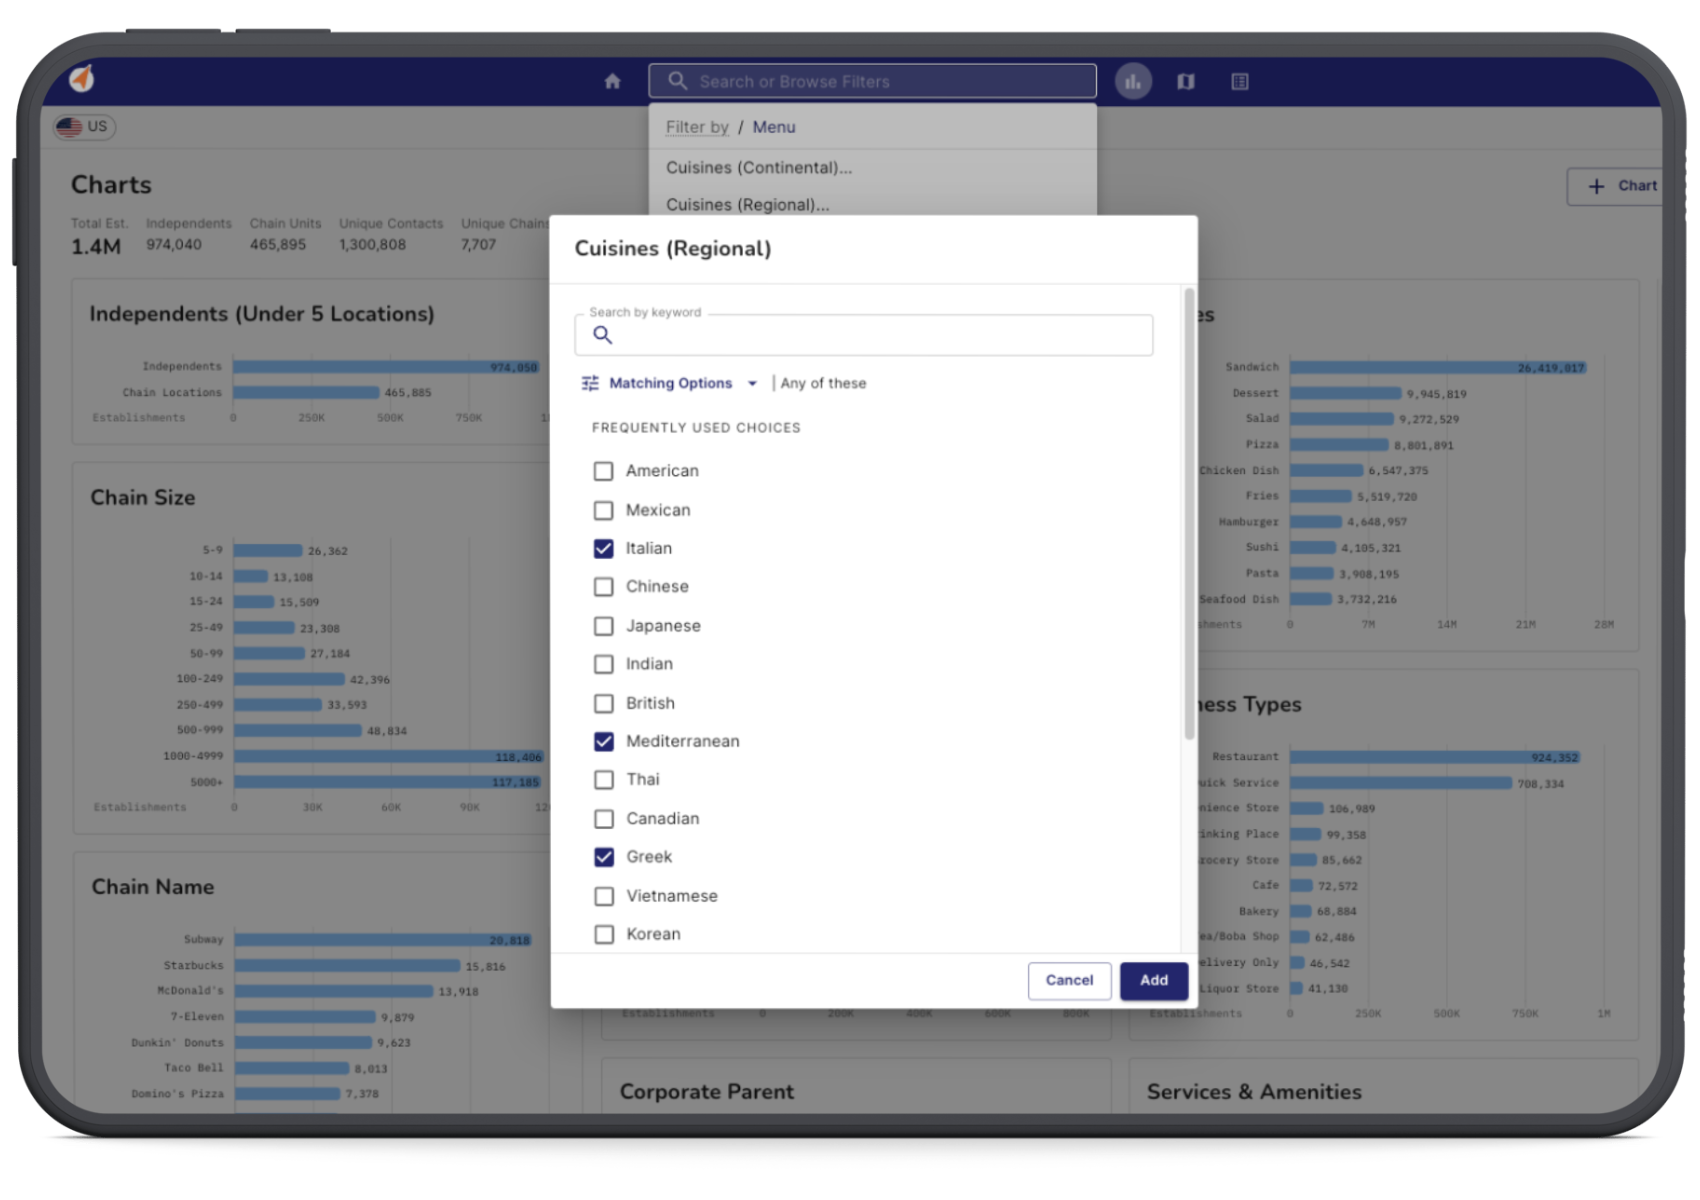This screenshot has width=1700, height=1200.
Task: Check the American cuisine checkbox
Action: pyautogui.click(x=603, y=471)
